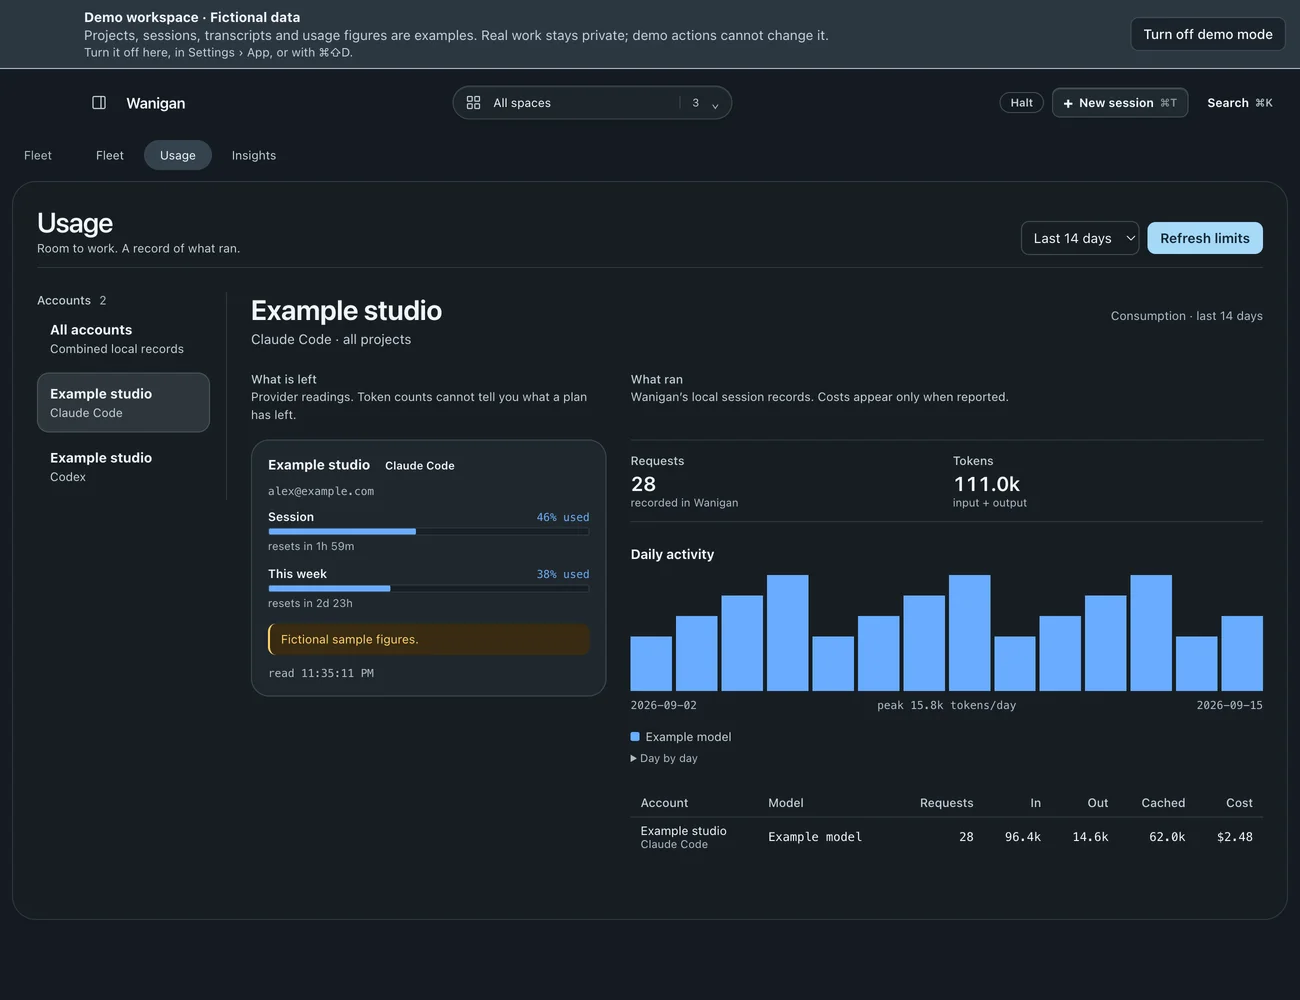Click the Model column header

pyautogui.click(x=786, y=803)
